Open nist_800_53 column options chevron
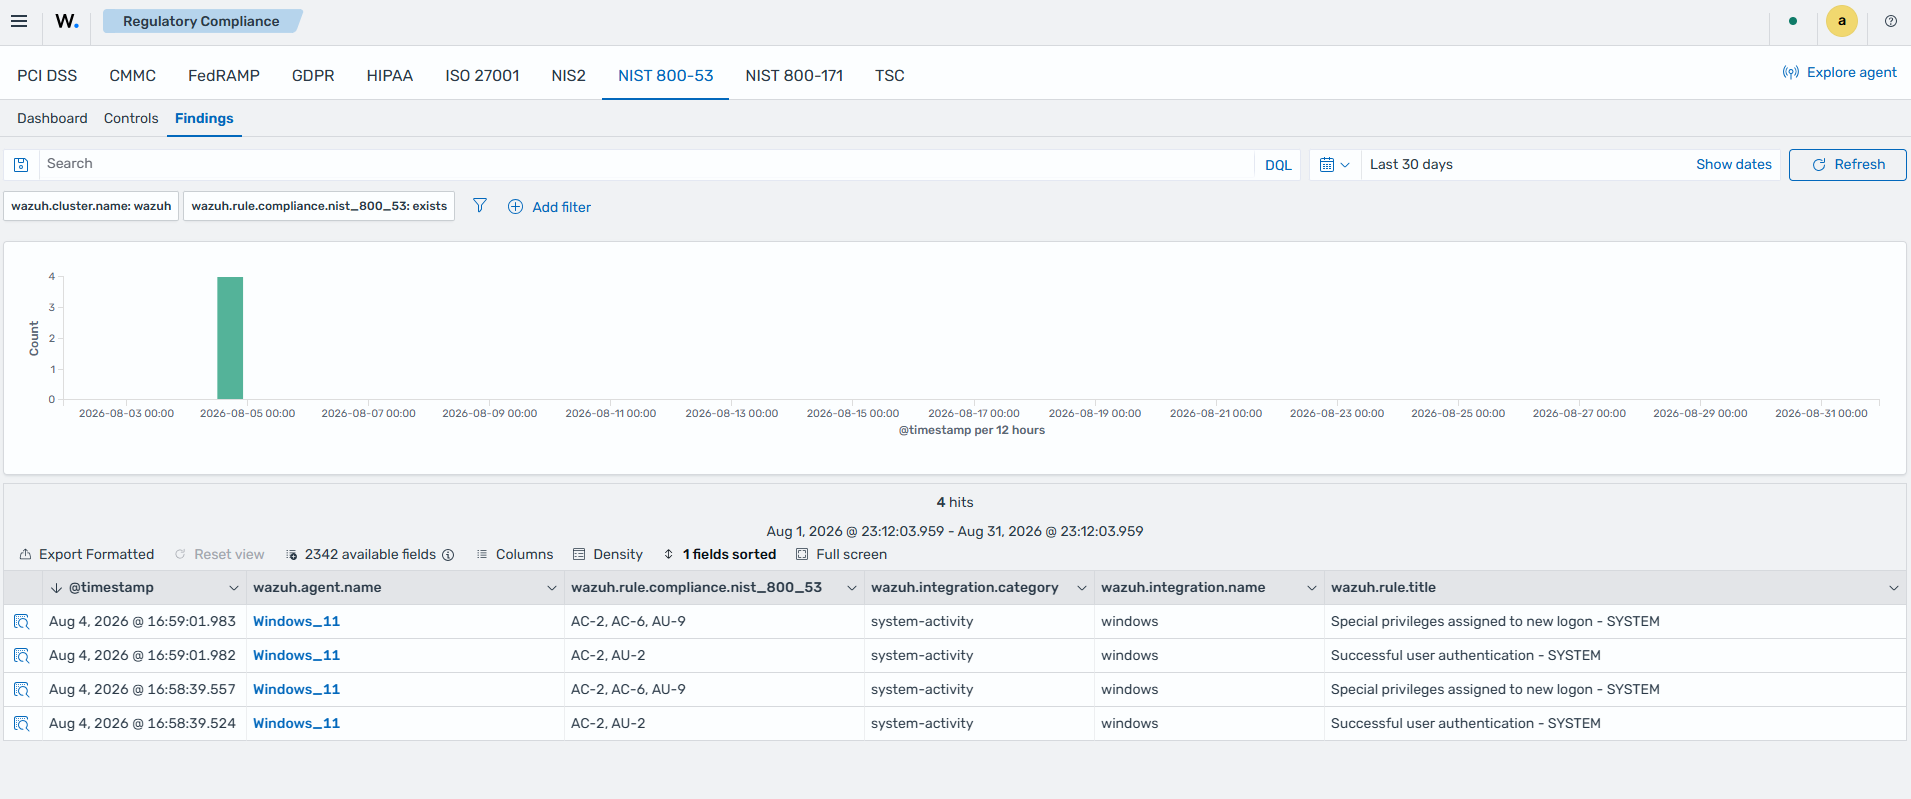Screen dimensions: 1911x799 click(851, 588)
